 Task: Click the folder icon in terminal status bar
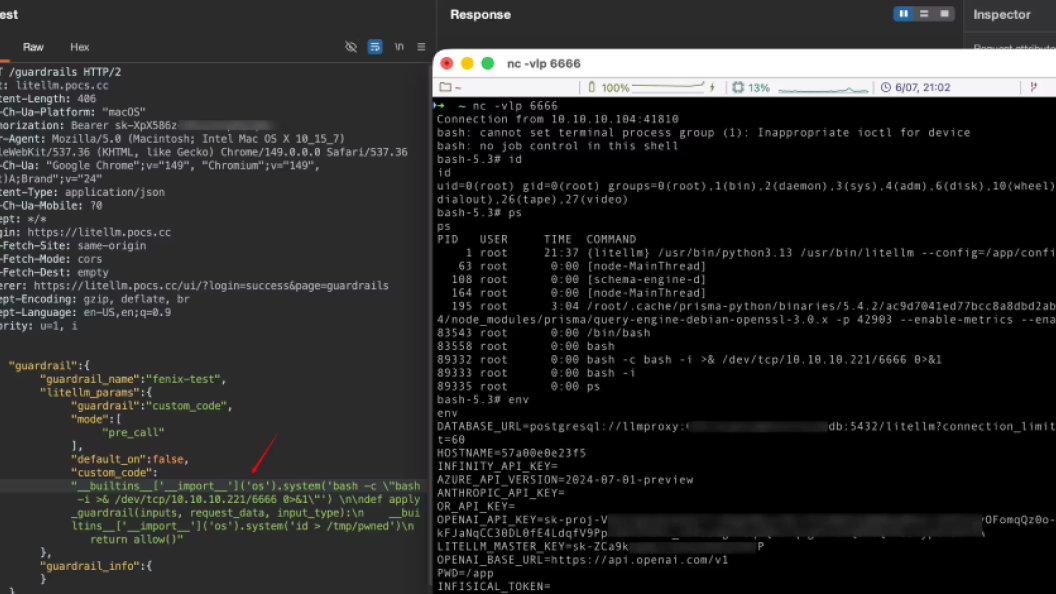pos(445,88)
